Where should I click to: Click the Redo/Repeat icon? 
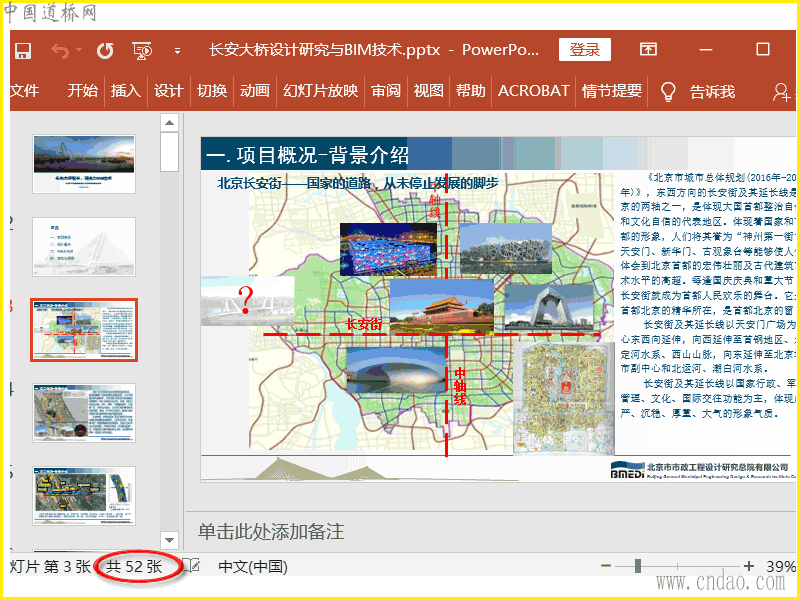(105, 50)
